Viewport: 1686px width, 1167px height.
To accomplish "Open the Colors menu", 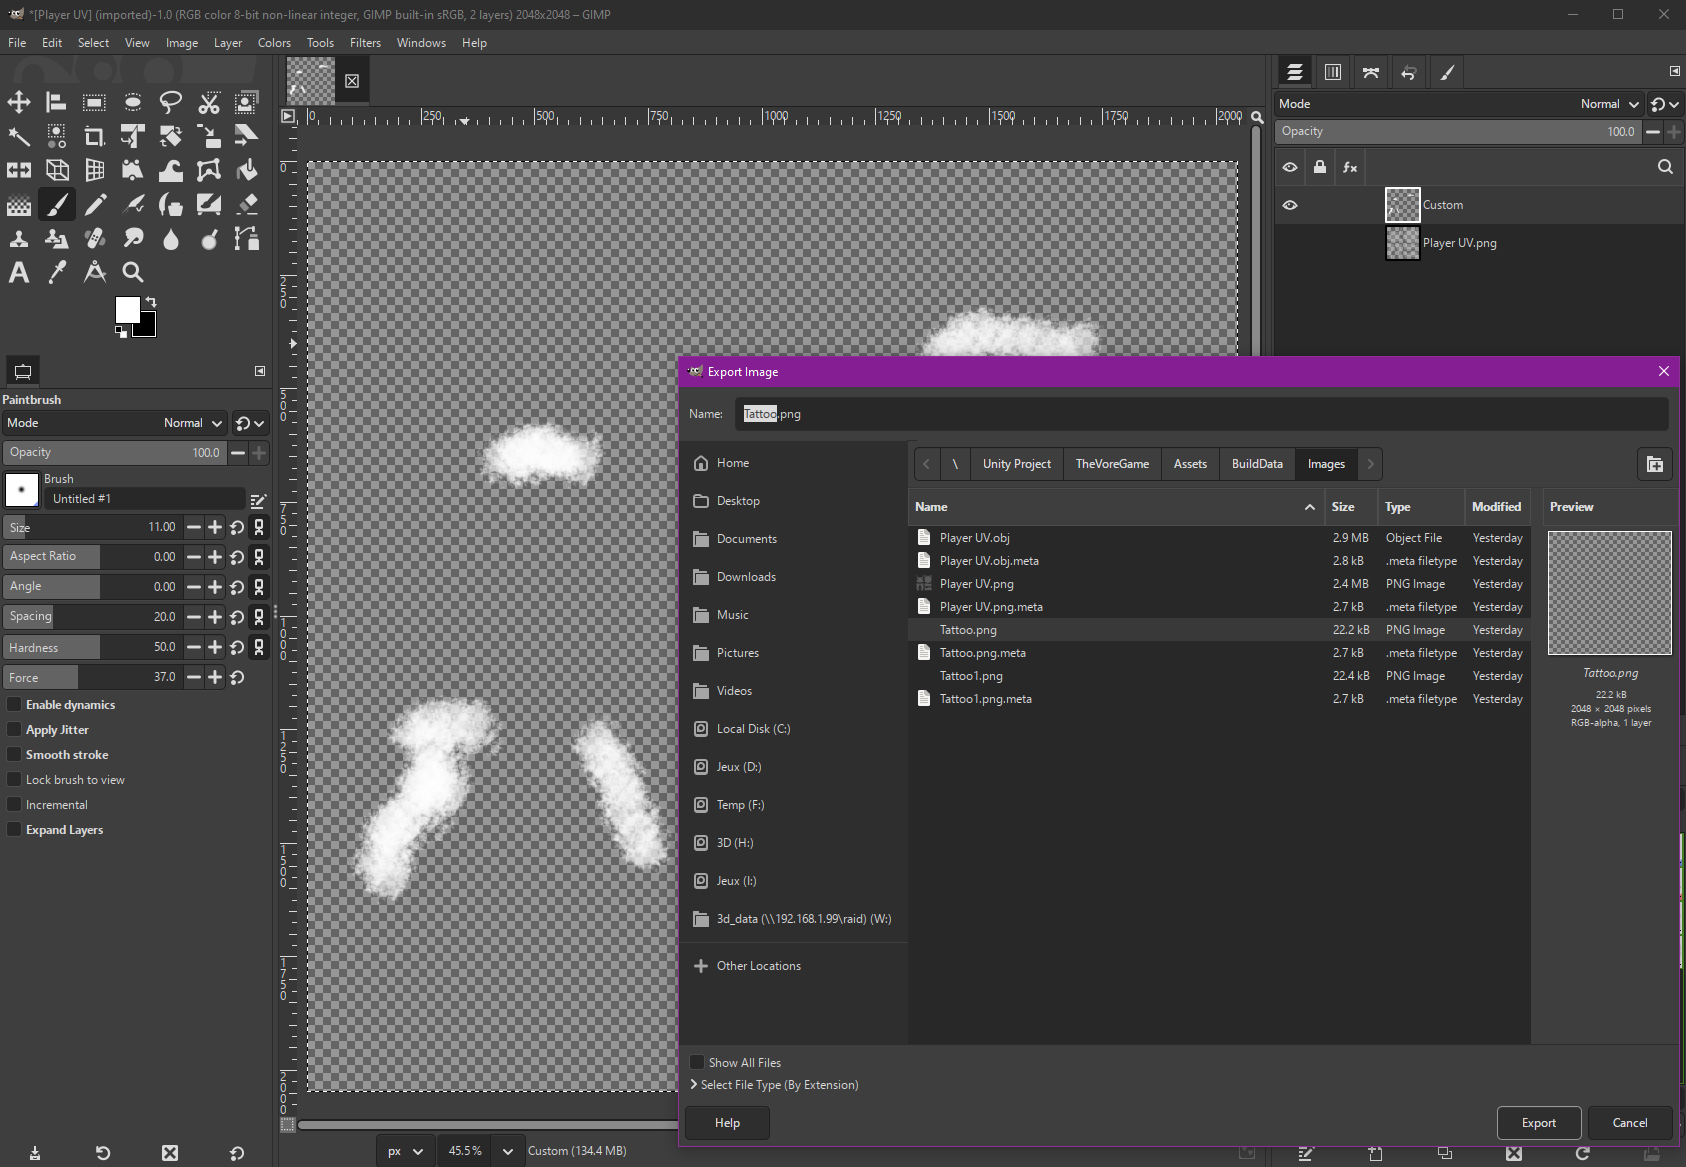I will click(274, 43).
